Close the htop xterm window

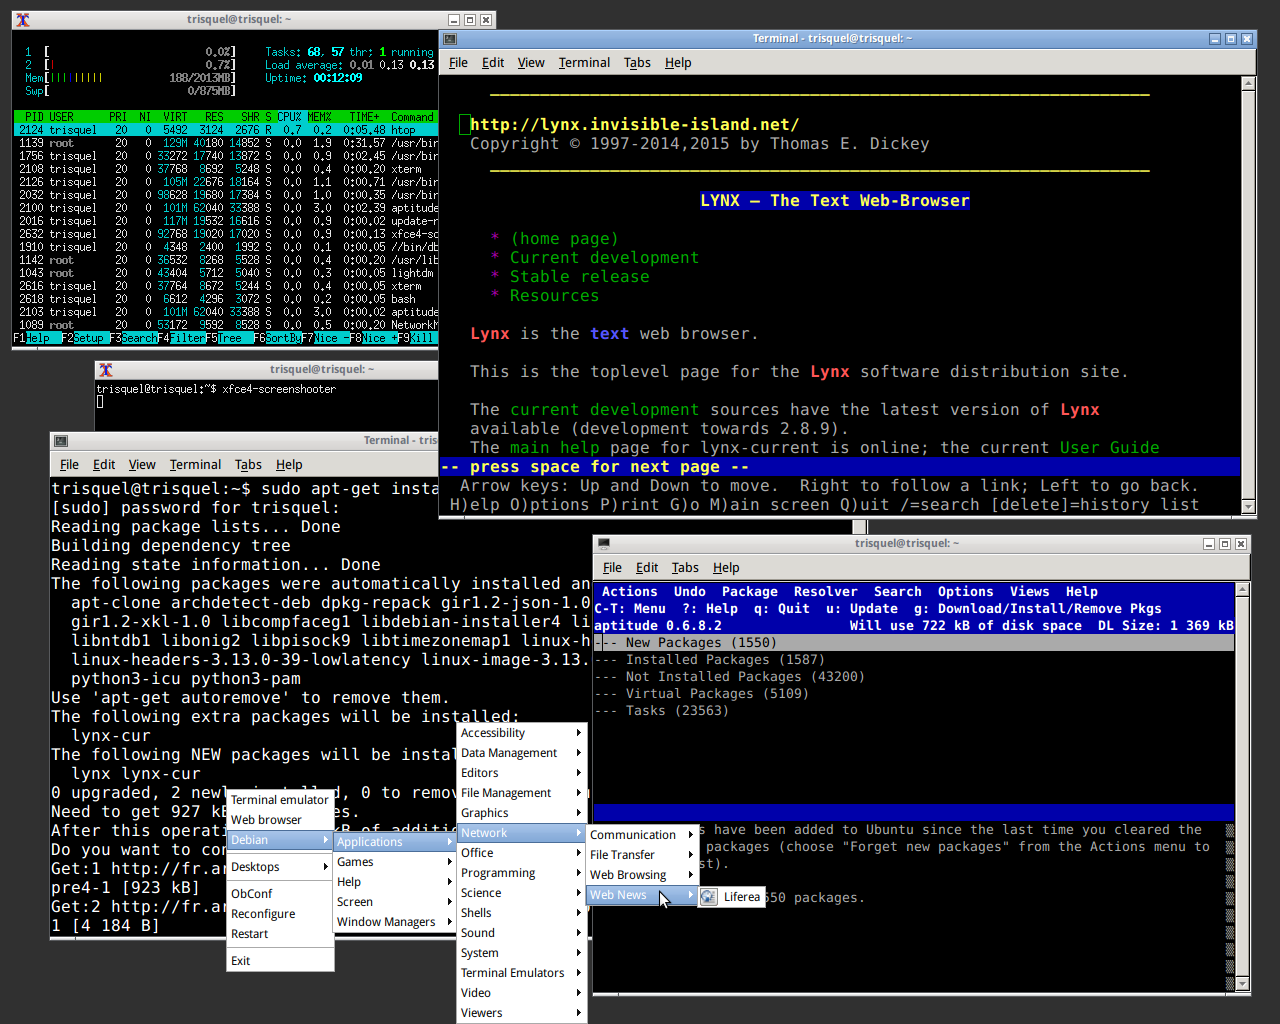click(486, 20)
